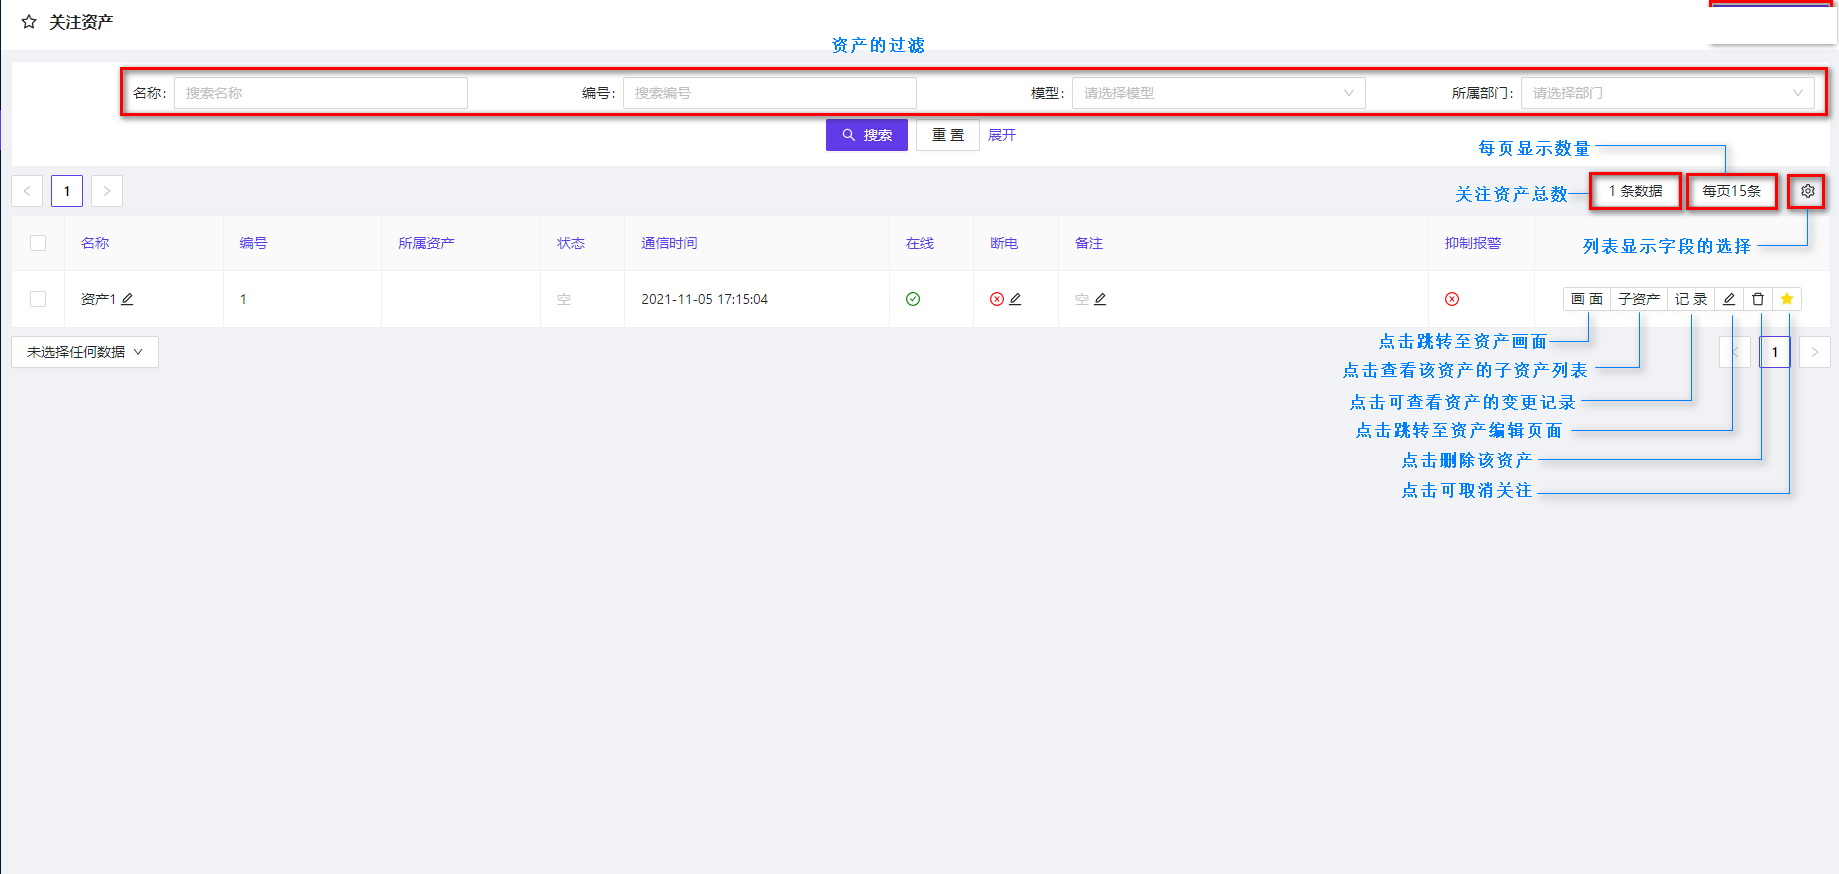Click the 资产1 name text

coord(98,299)
